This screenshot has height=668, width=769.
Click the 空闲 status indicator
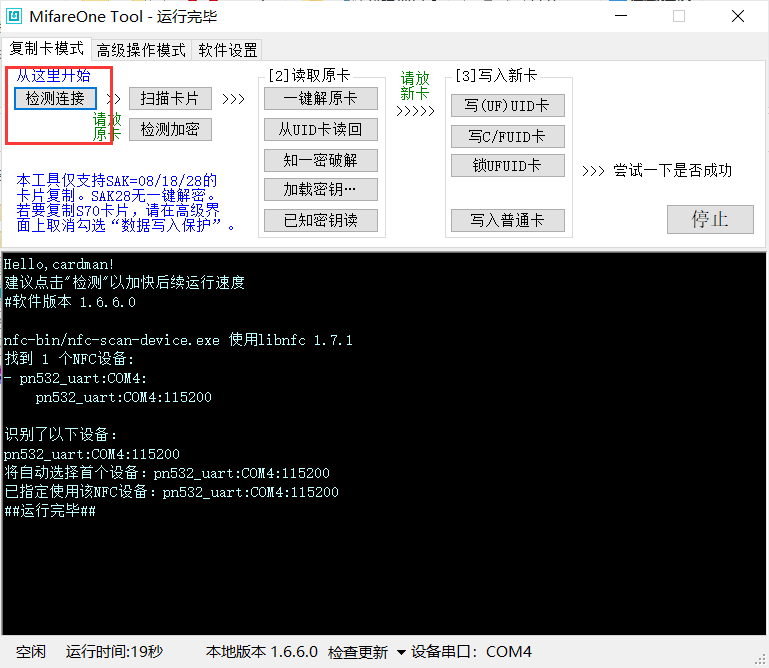[x=30, y=652]
